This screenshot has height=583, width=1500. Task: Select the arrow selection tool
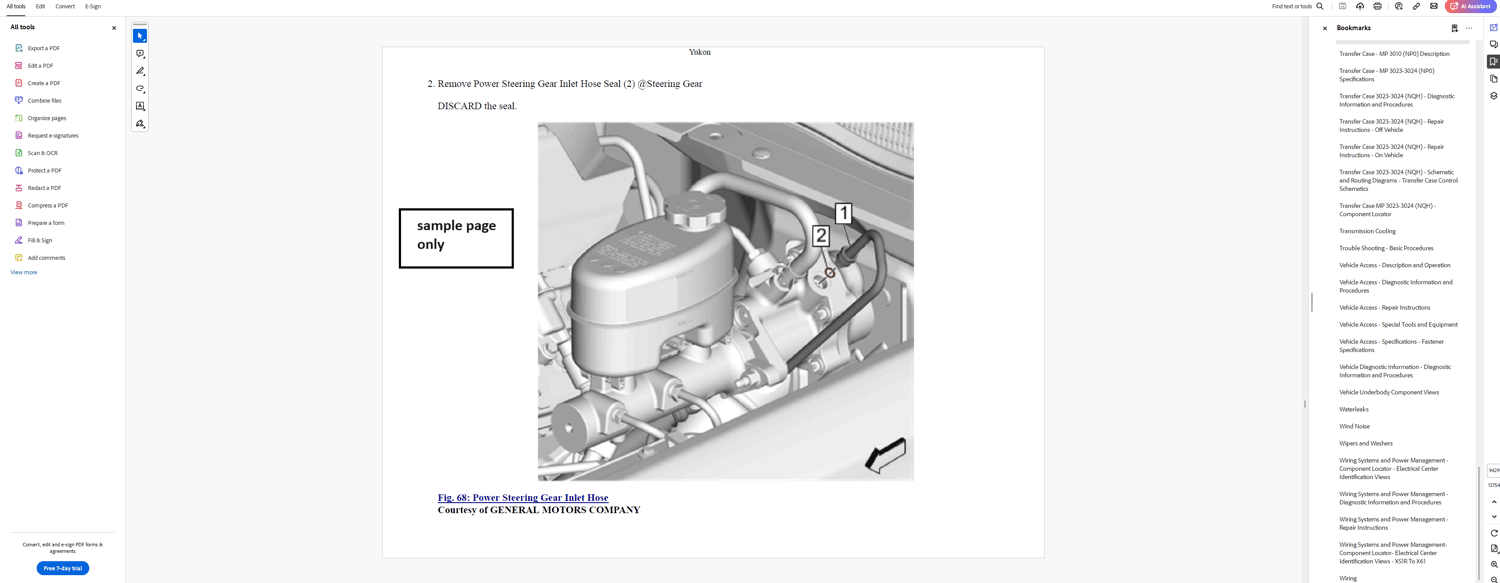(140, 36)
